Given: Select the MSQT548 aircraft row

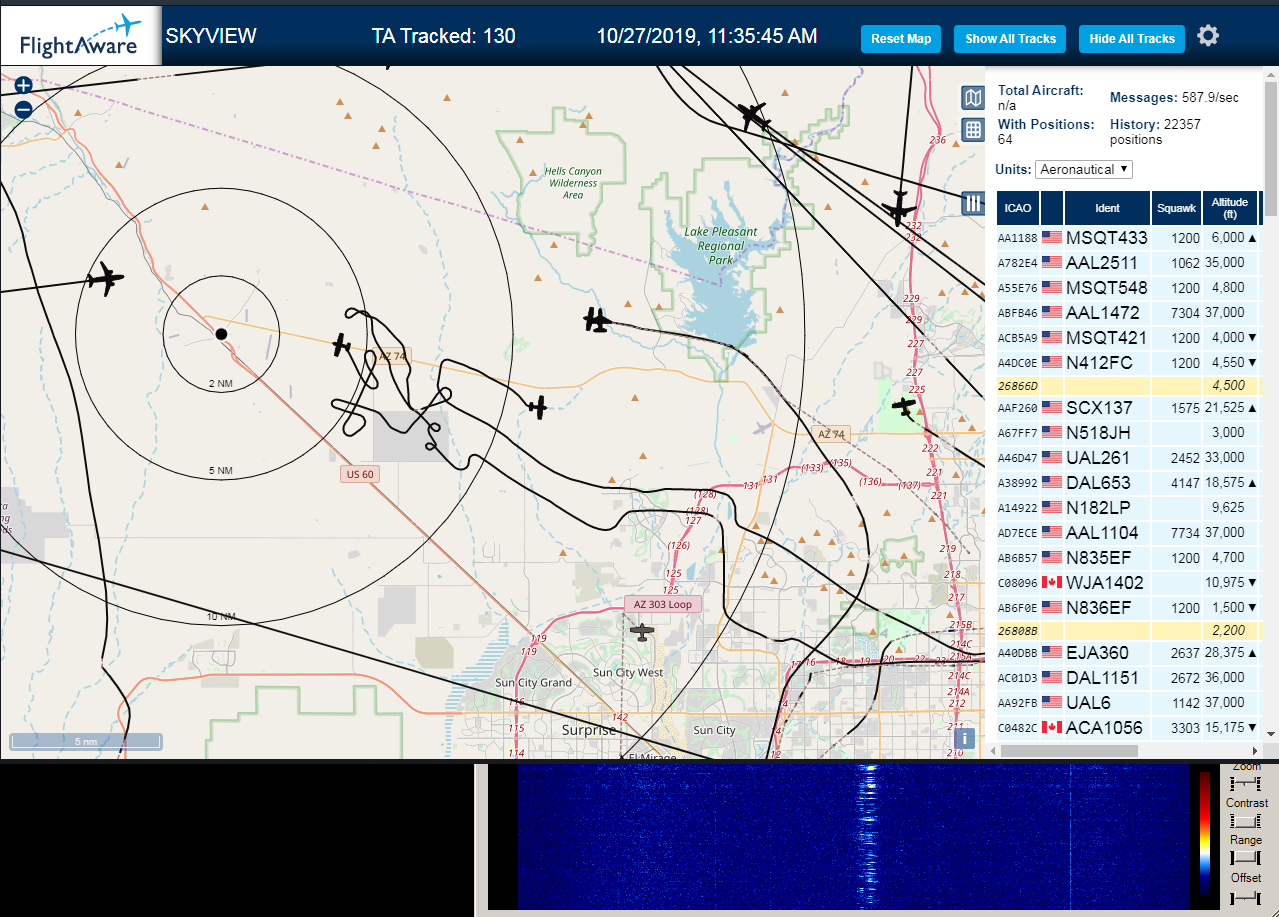Looking at the screenshot, I should click(1128, 287).
